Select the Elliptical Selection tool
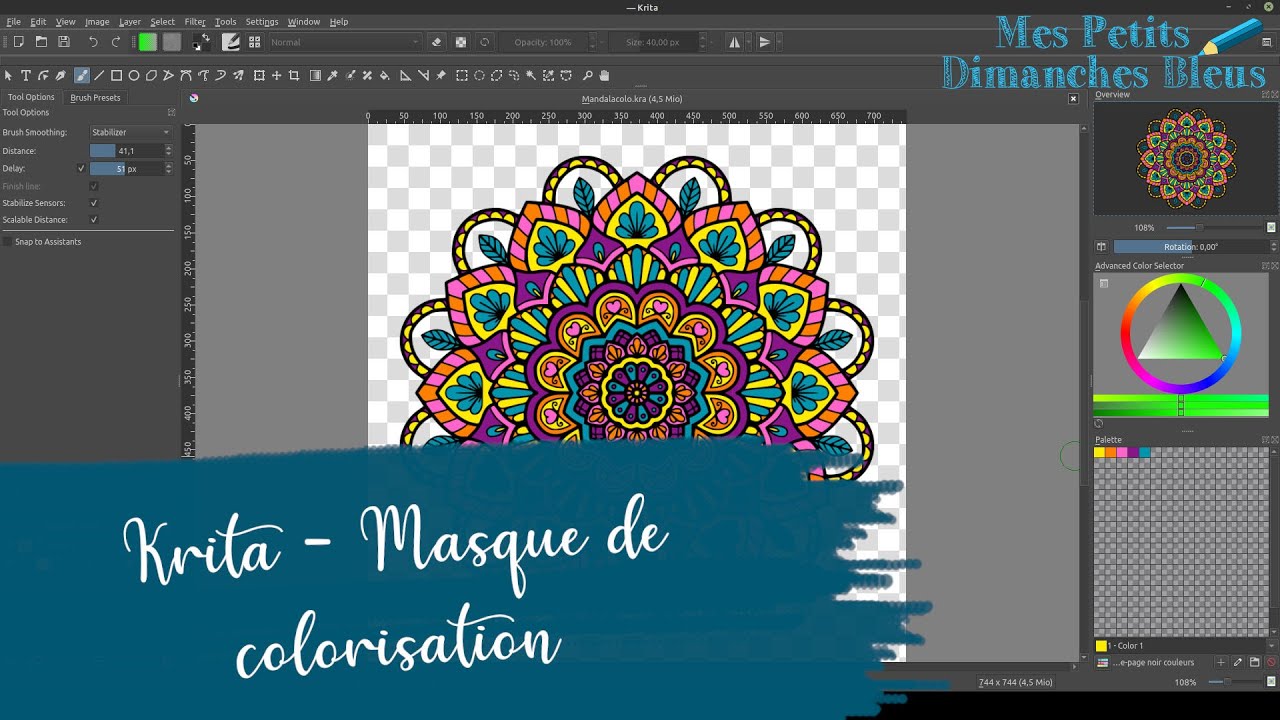This screenshot has height=720, width=1280. click(479, 75)
